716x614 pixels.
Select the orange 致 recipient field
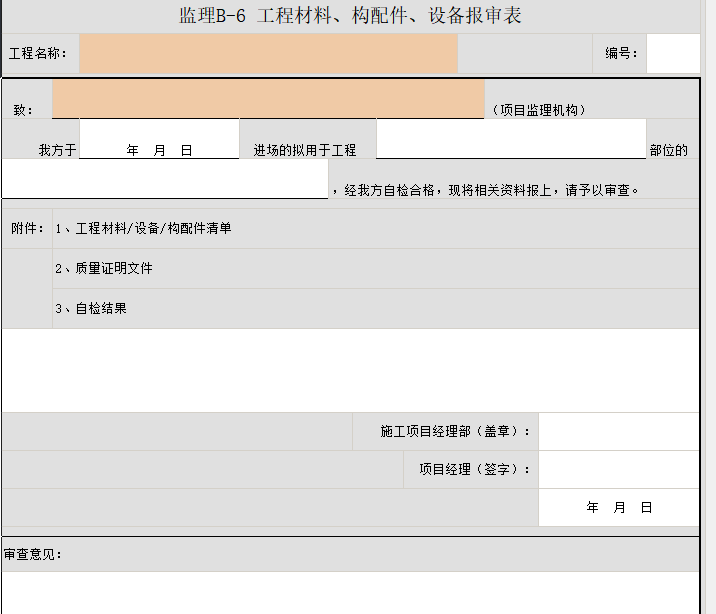click(x=268, y=99)
